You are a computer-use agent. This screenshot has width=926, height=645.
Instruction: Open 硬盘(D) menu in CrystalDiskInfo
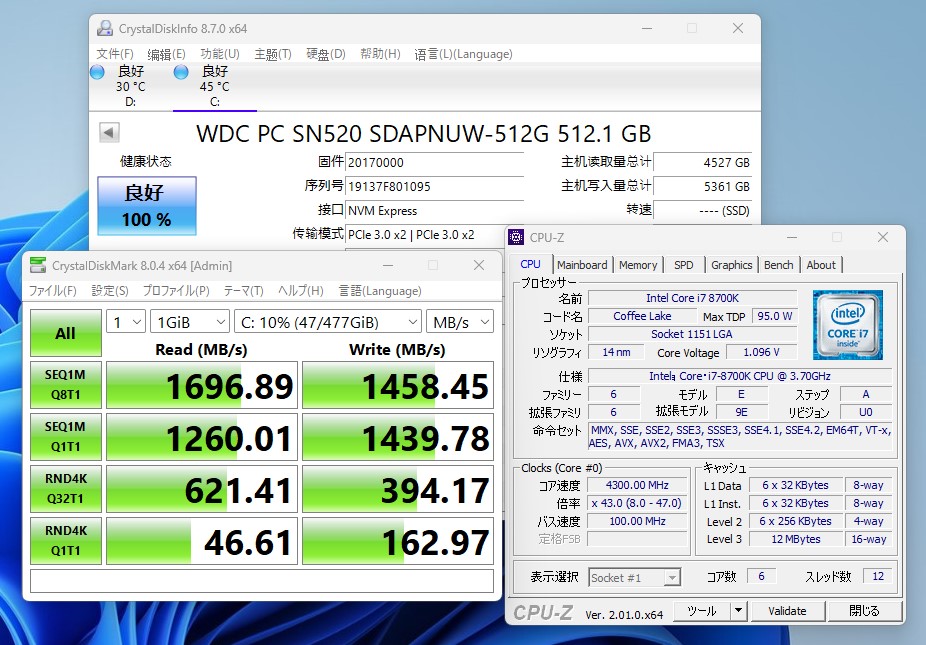(325, 54)
